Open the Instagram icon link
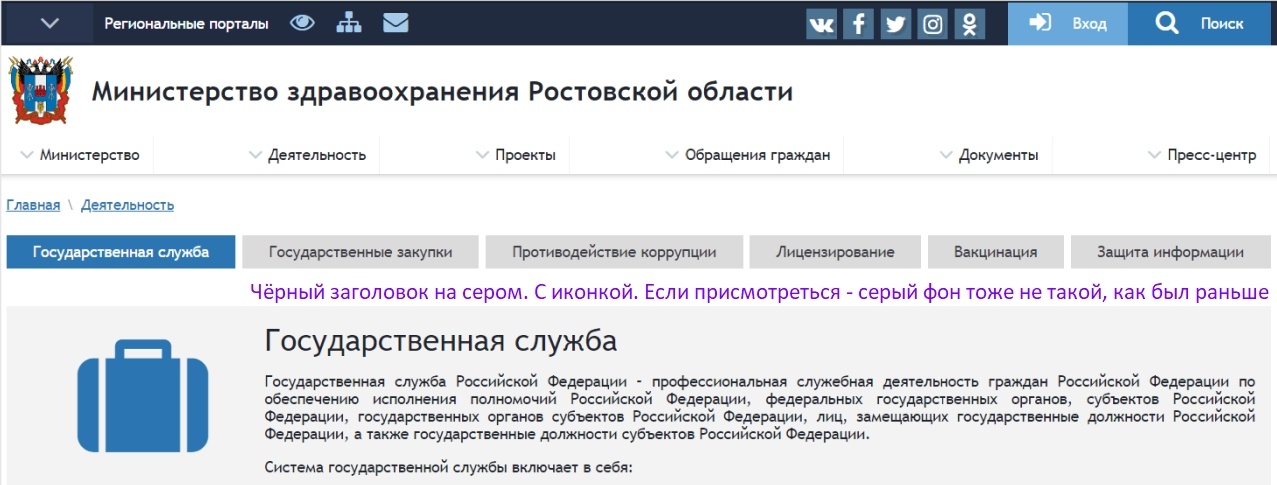Screen dimensions: 1277x485 pyautogui.click(x=932, y=24)
